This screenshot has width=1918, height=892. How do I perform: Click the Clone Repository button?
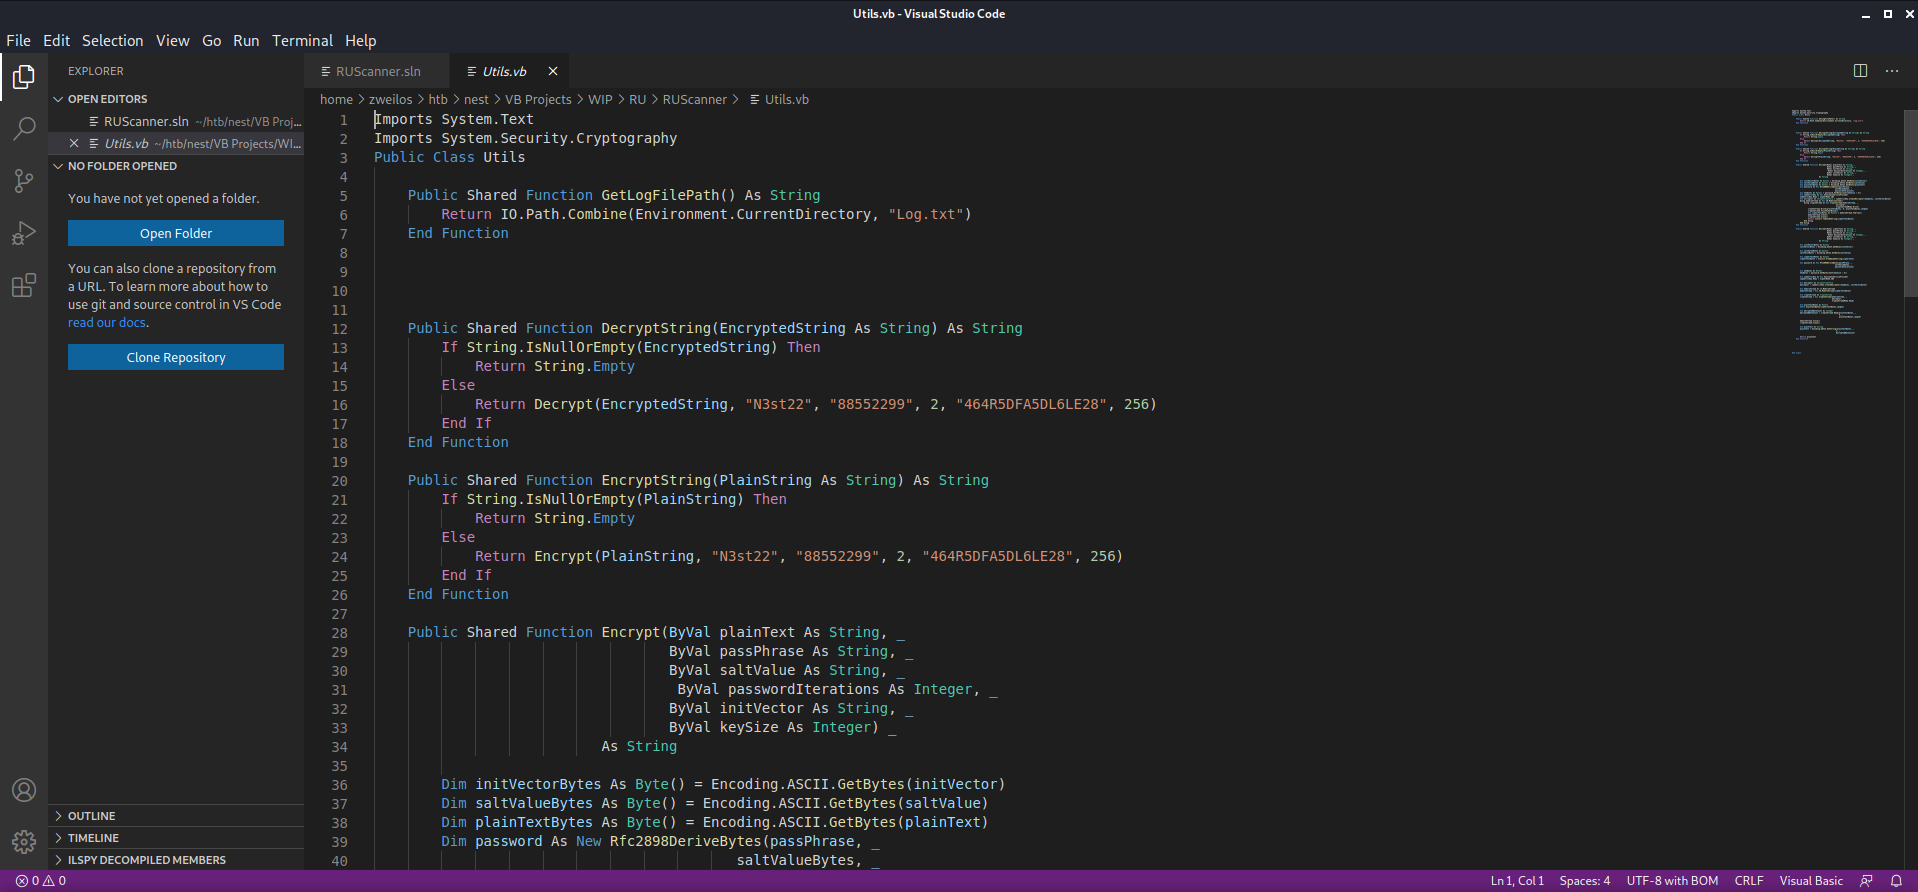click(x=176, y=357)
